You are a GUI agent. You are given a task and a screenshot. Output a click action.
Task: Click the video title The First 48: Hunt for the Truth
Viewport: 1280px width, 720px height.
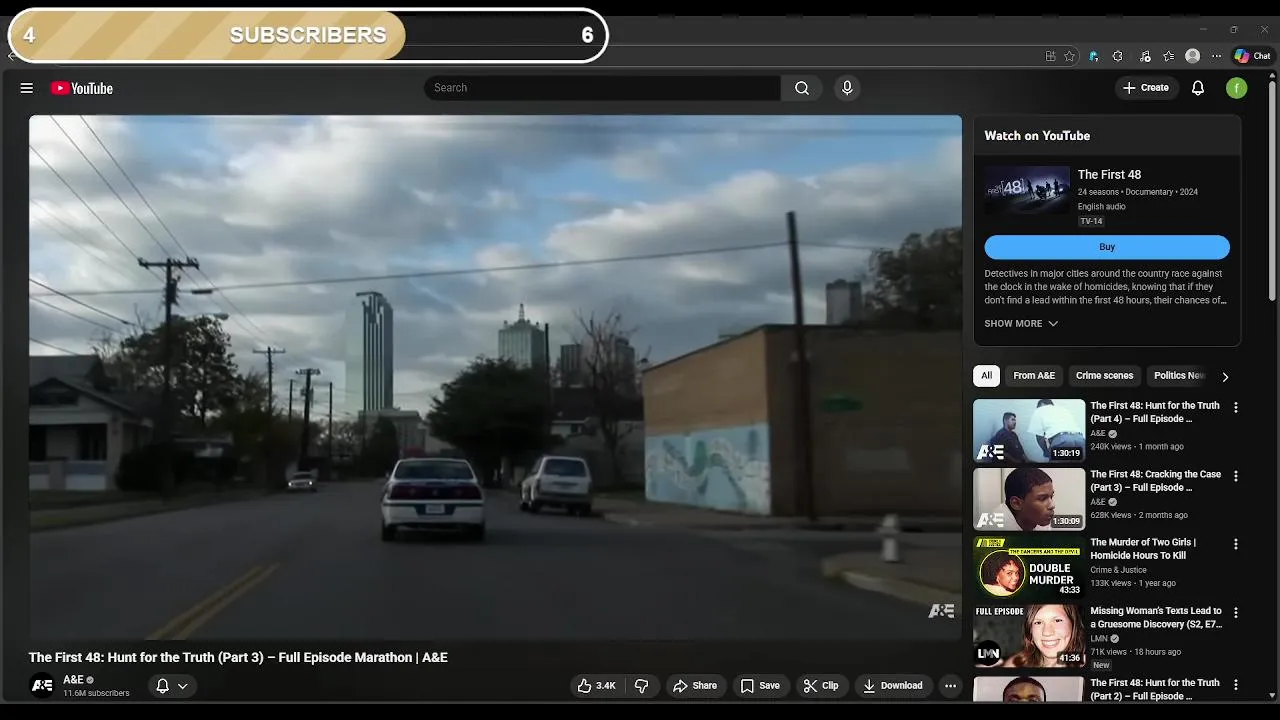[238, 657]
